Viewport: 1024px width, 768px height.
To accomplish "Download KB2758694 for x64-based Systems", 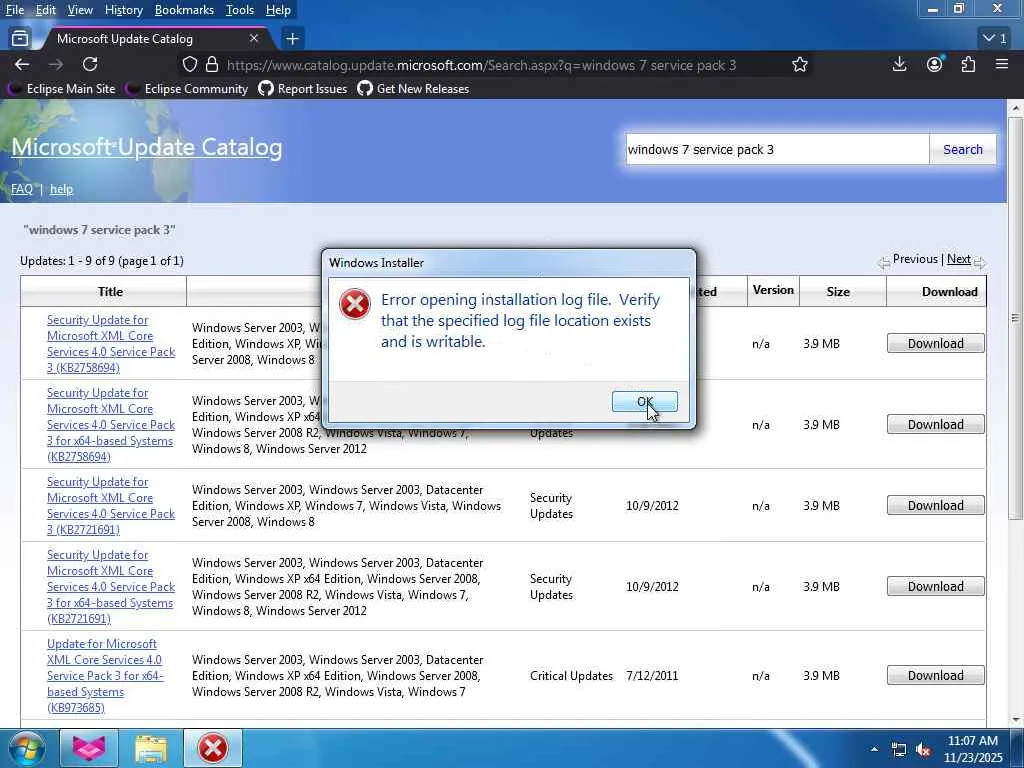I will coord(935,424).
